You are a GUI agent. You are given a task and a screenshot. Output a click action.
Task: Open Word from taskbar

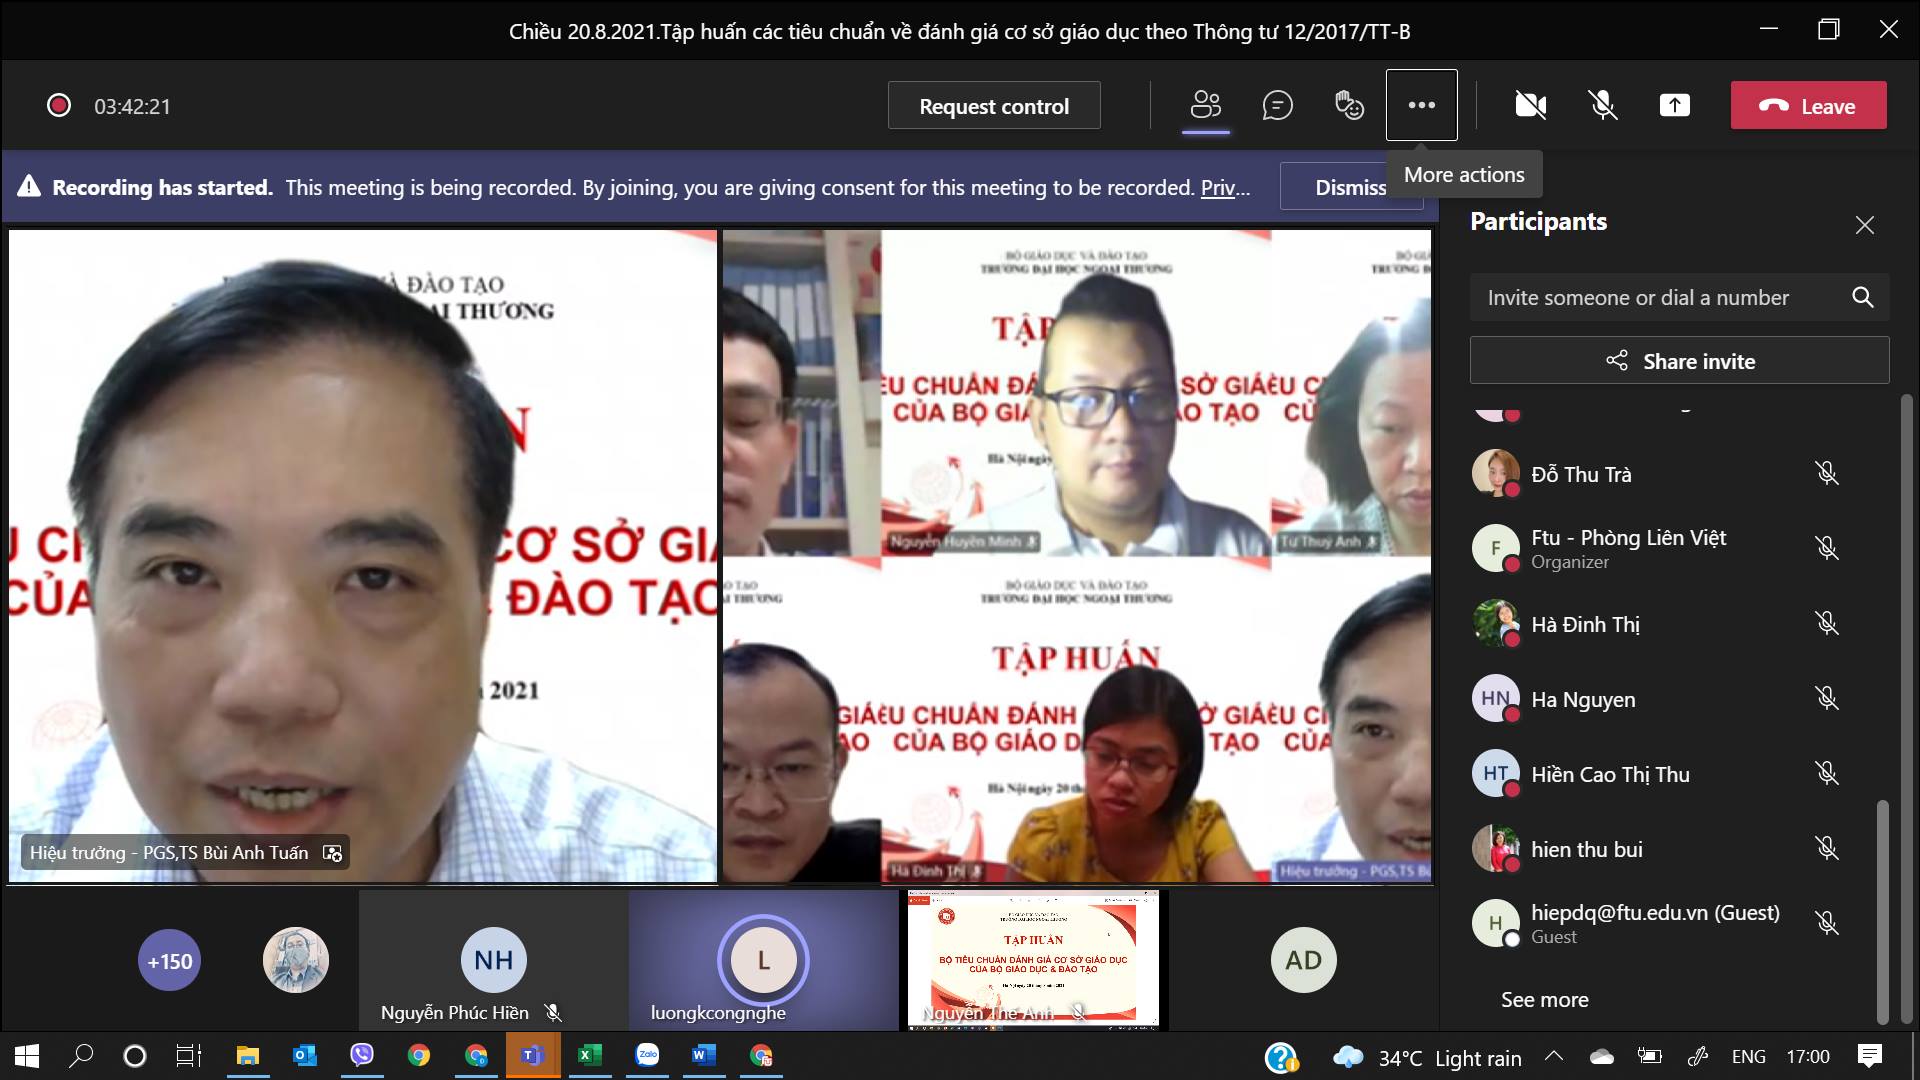704,1056
